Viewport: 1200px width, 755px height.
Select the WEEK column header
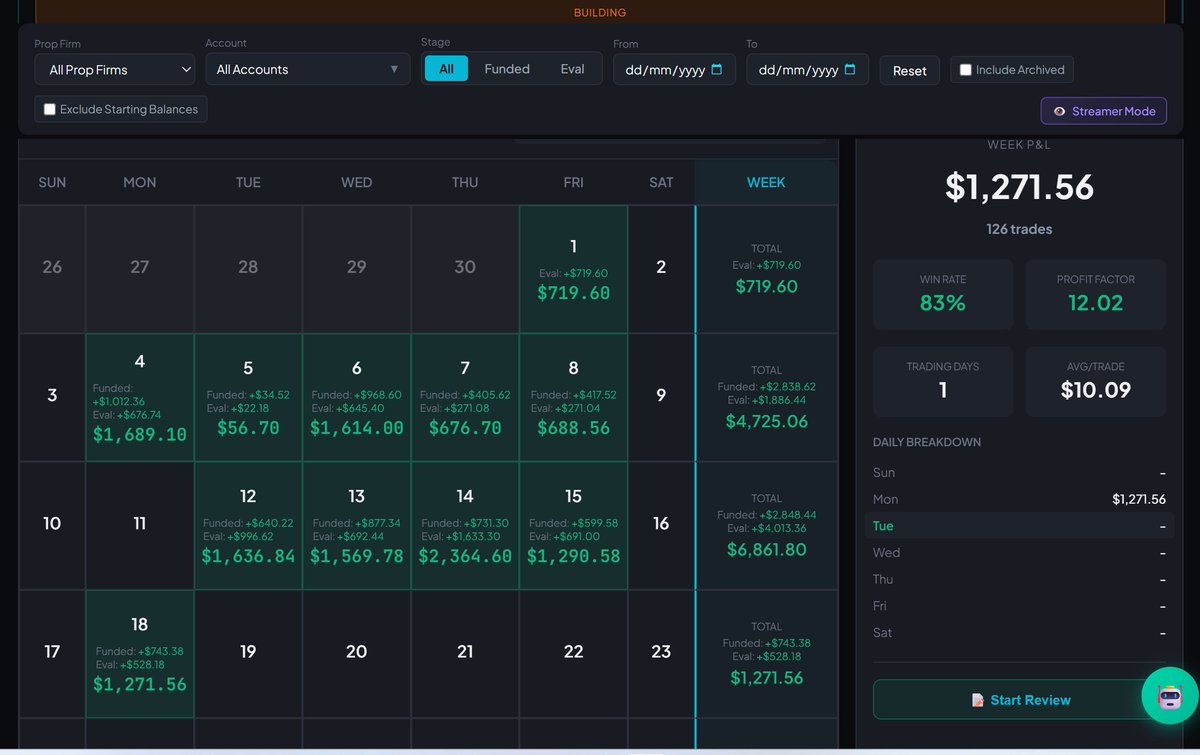(x=766, y=182)
